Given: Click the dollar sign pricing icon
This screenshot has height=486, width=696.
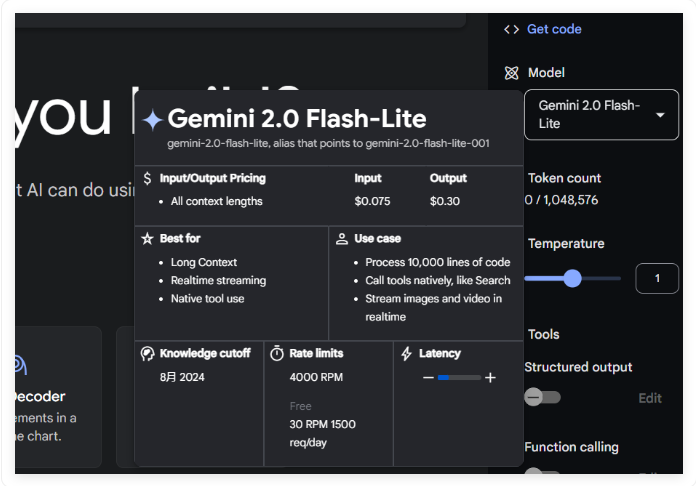Looking at the screenshot, I should point(147,178).
